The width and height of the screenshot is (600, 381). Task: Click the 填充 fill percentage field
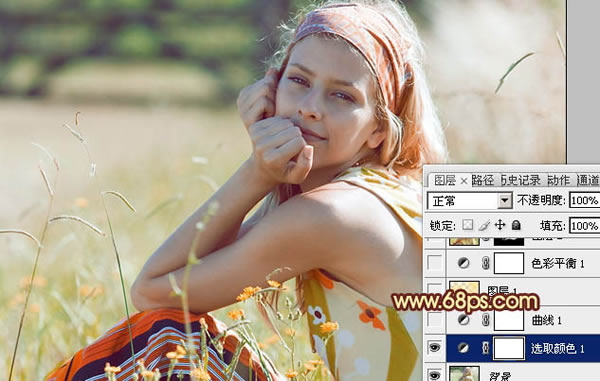click(584, 226)
